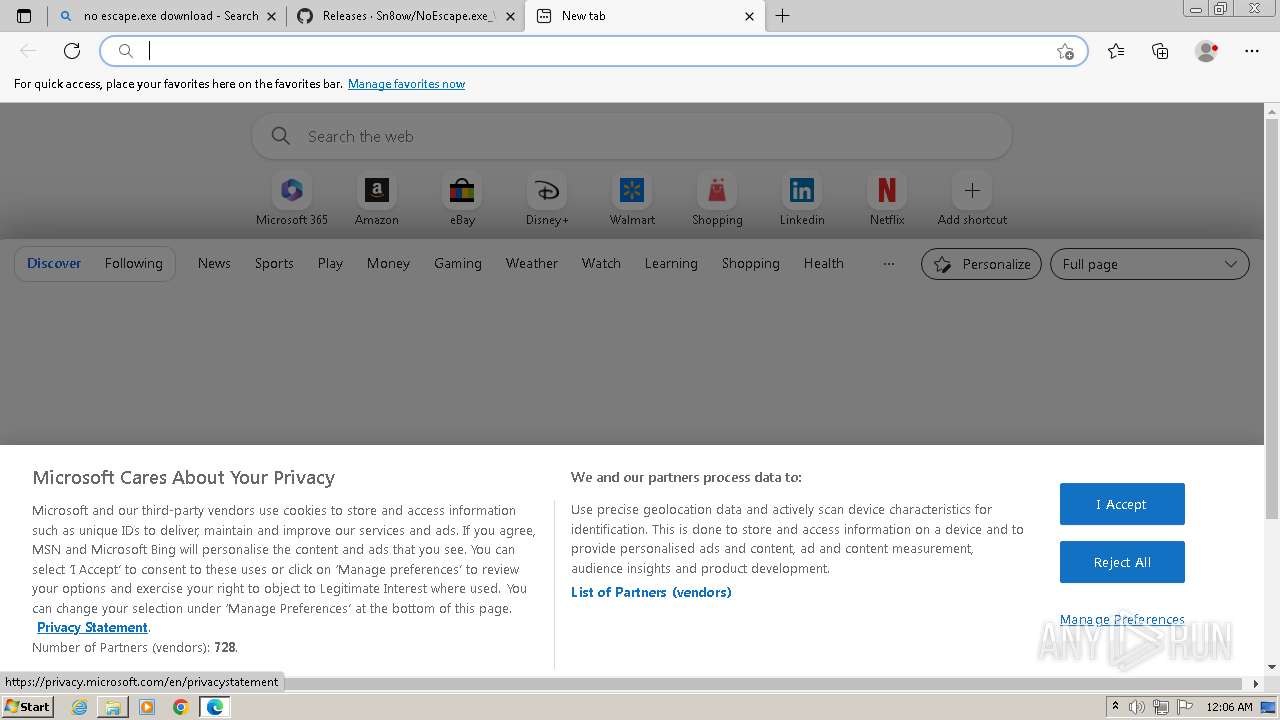Image resolution: width=1280 pixels, height=720 pixels.
Task: Click the Reject All button
Action: (x=1122, y=562)
